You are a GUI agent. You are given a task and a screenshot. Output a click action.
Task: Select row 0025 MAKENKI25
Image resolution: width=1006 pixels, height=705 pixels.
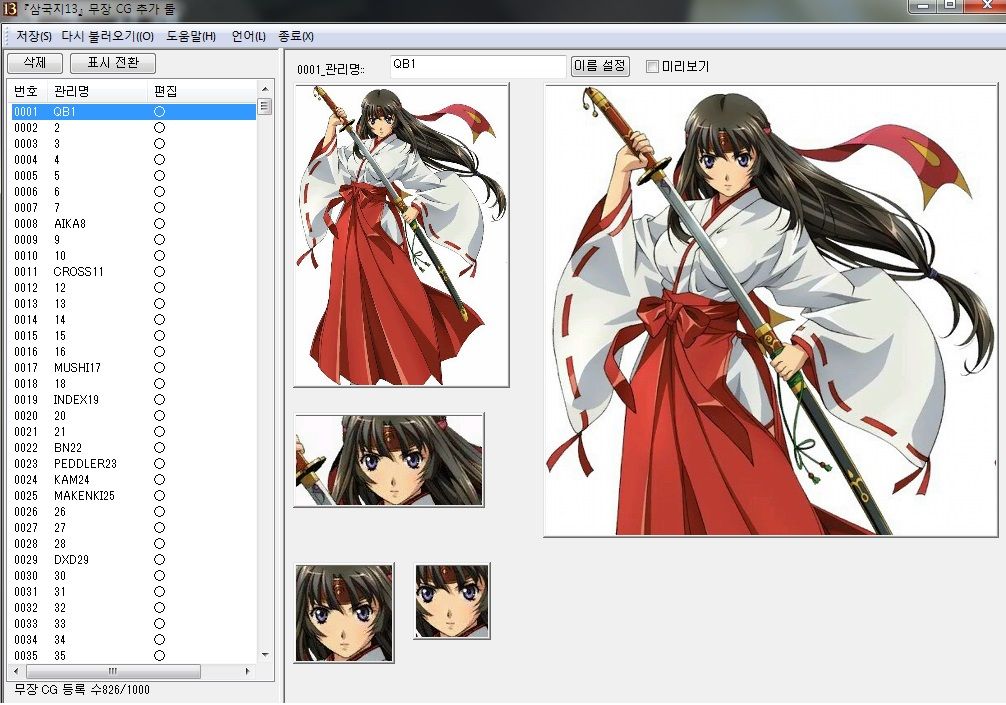coord(133,496)
